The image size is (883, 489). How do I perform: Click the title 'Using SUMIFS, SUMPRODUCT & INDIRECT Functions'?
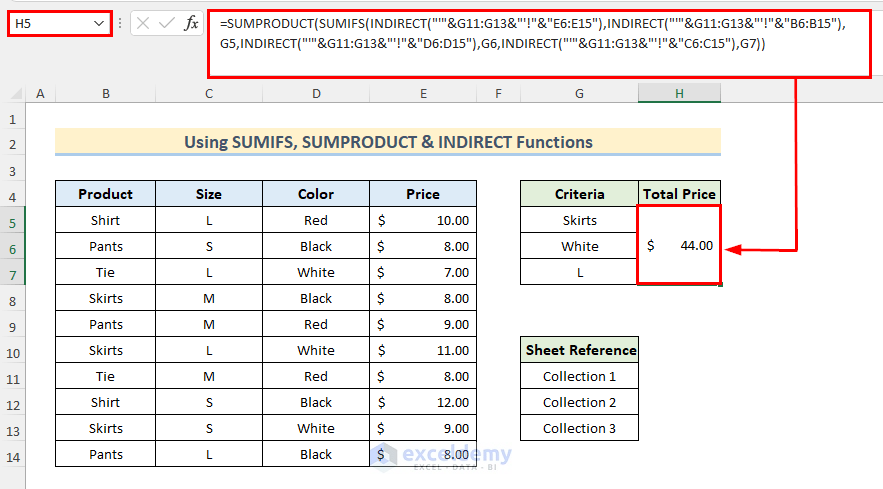click(x=388, y=142)
